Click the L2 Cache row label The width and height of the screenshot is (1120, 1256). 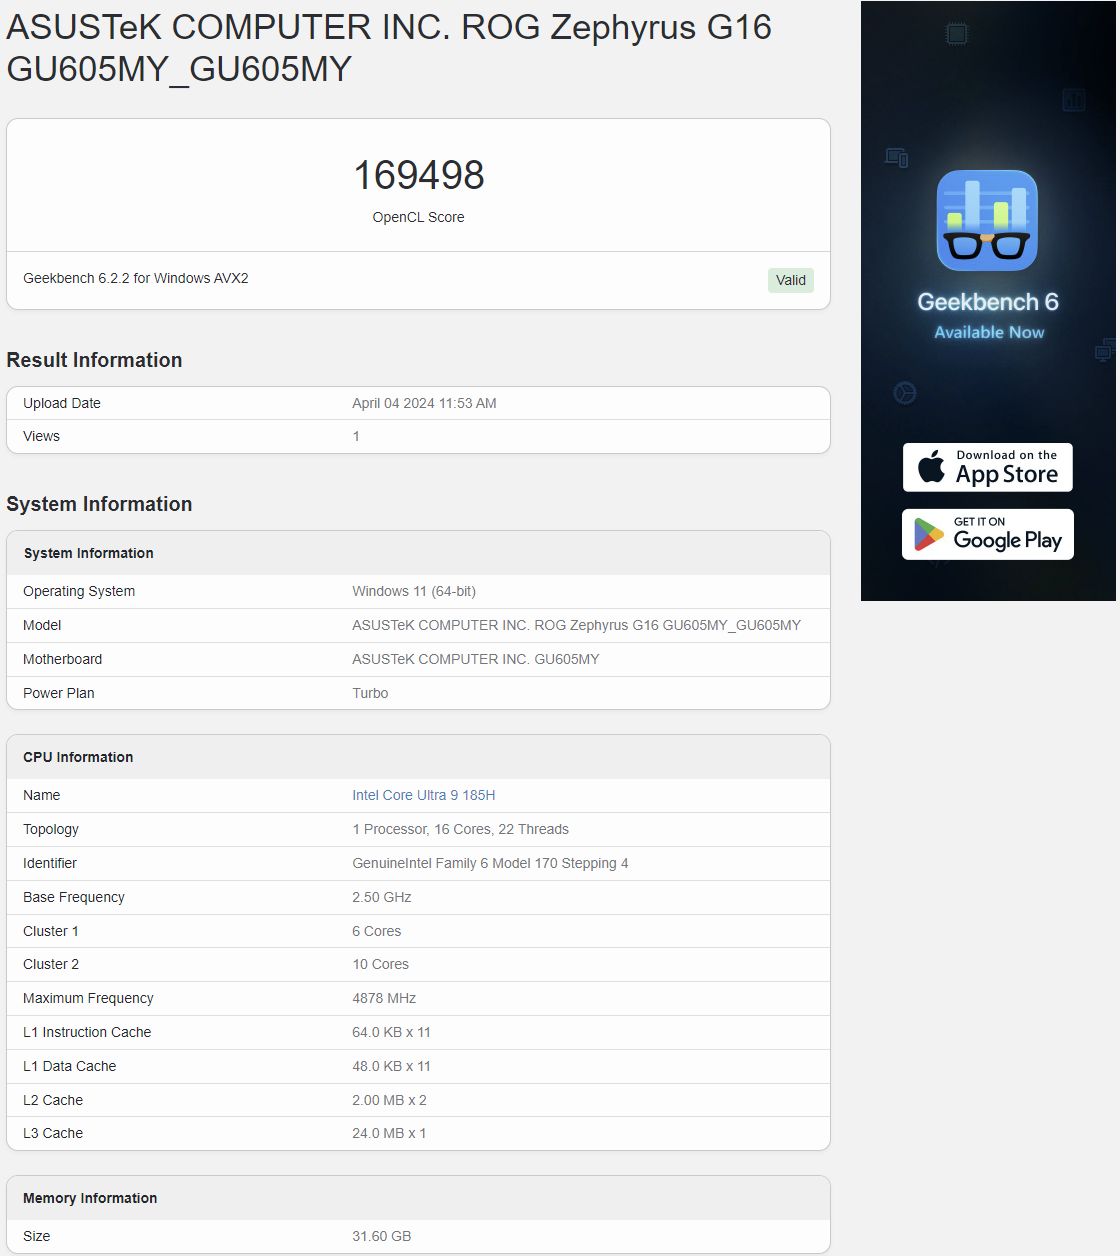pyautogui.click(x=53, y=1100)
